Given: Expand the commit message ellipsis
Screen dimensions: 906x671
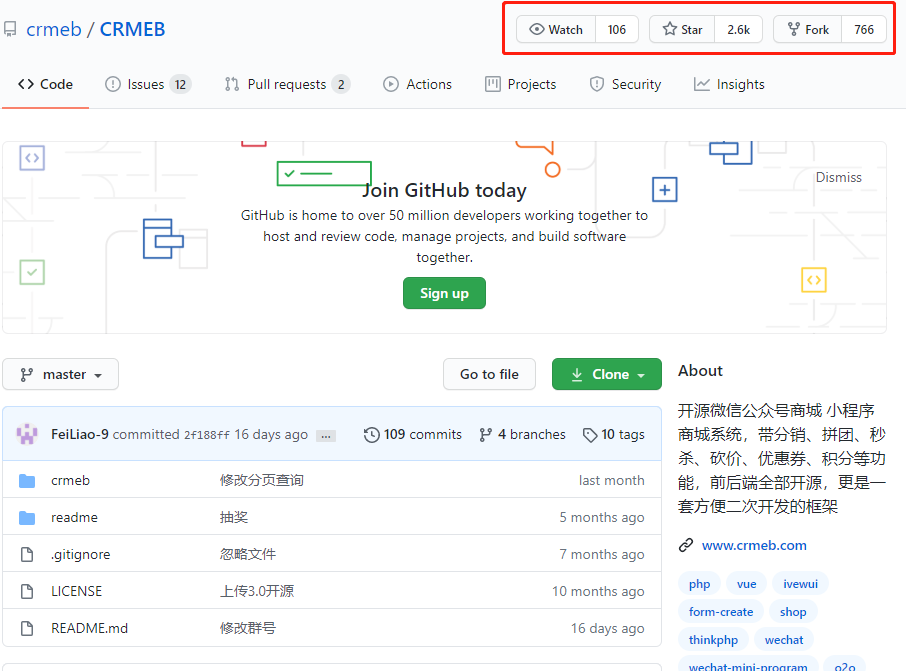Looking at the screenshot, I should [325, 435].
